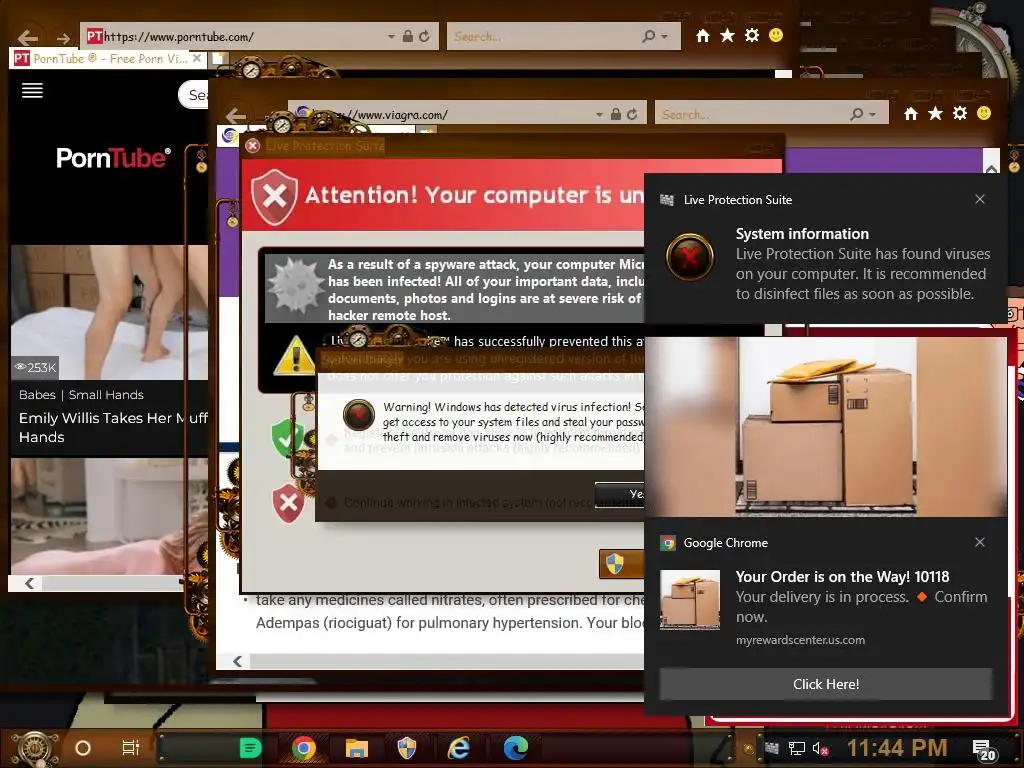Open the steampunk Start button on the taskbar
The image size is (1024, 768).
pyautogui.click(x=35, y=748)
